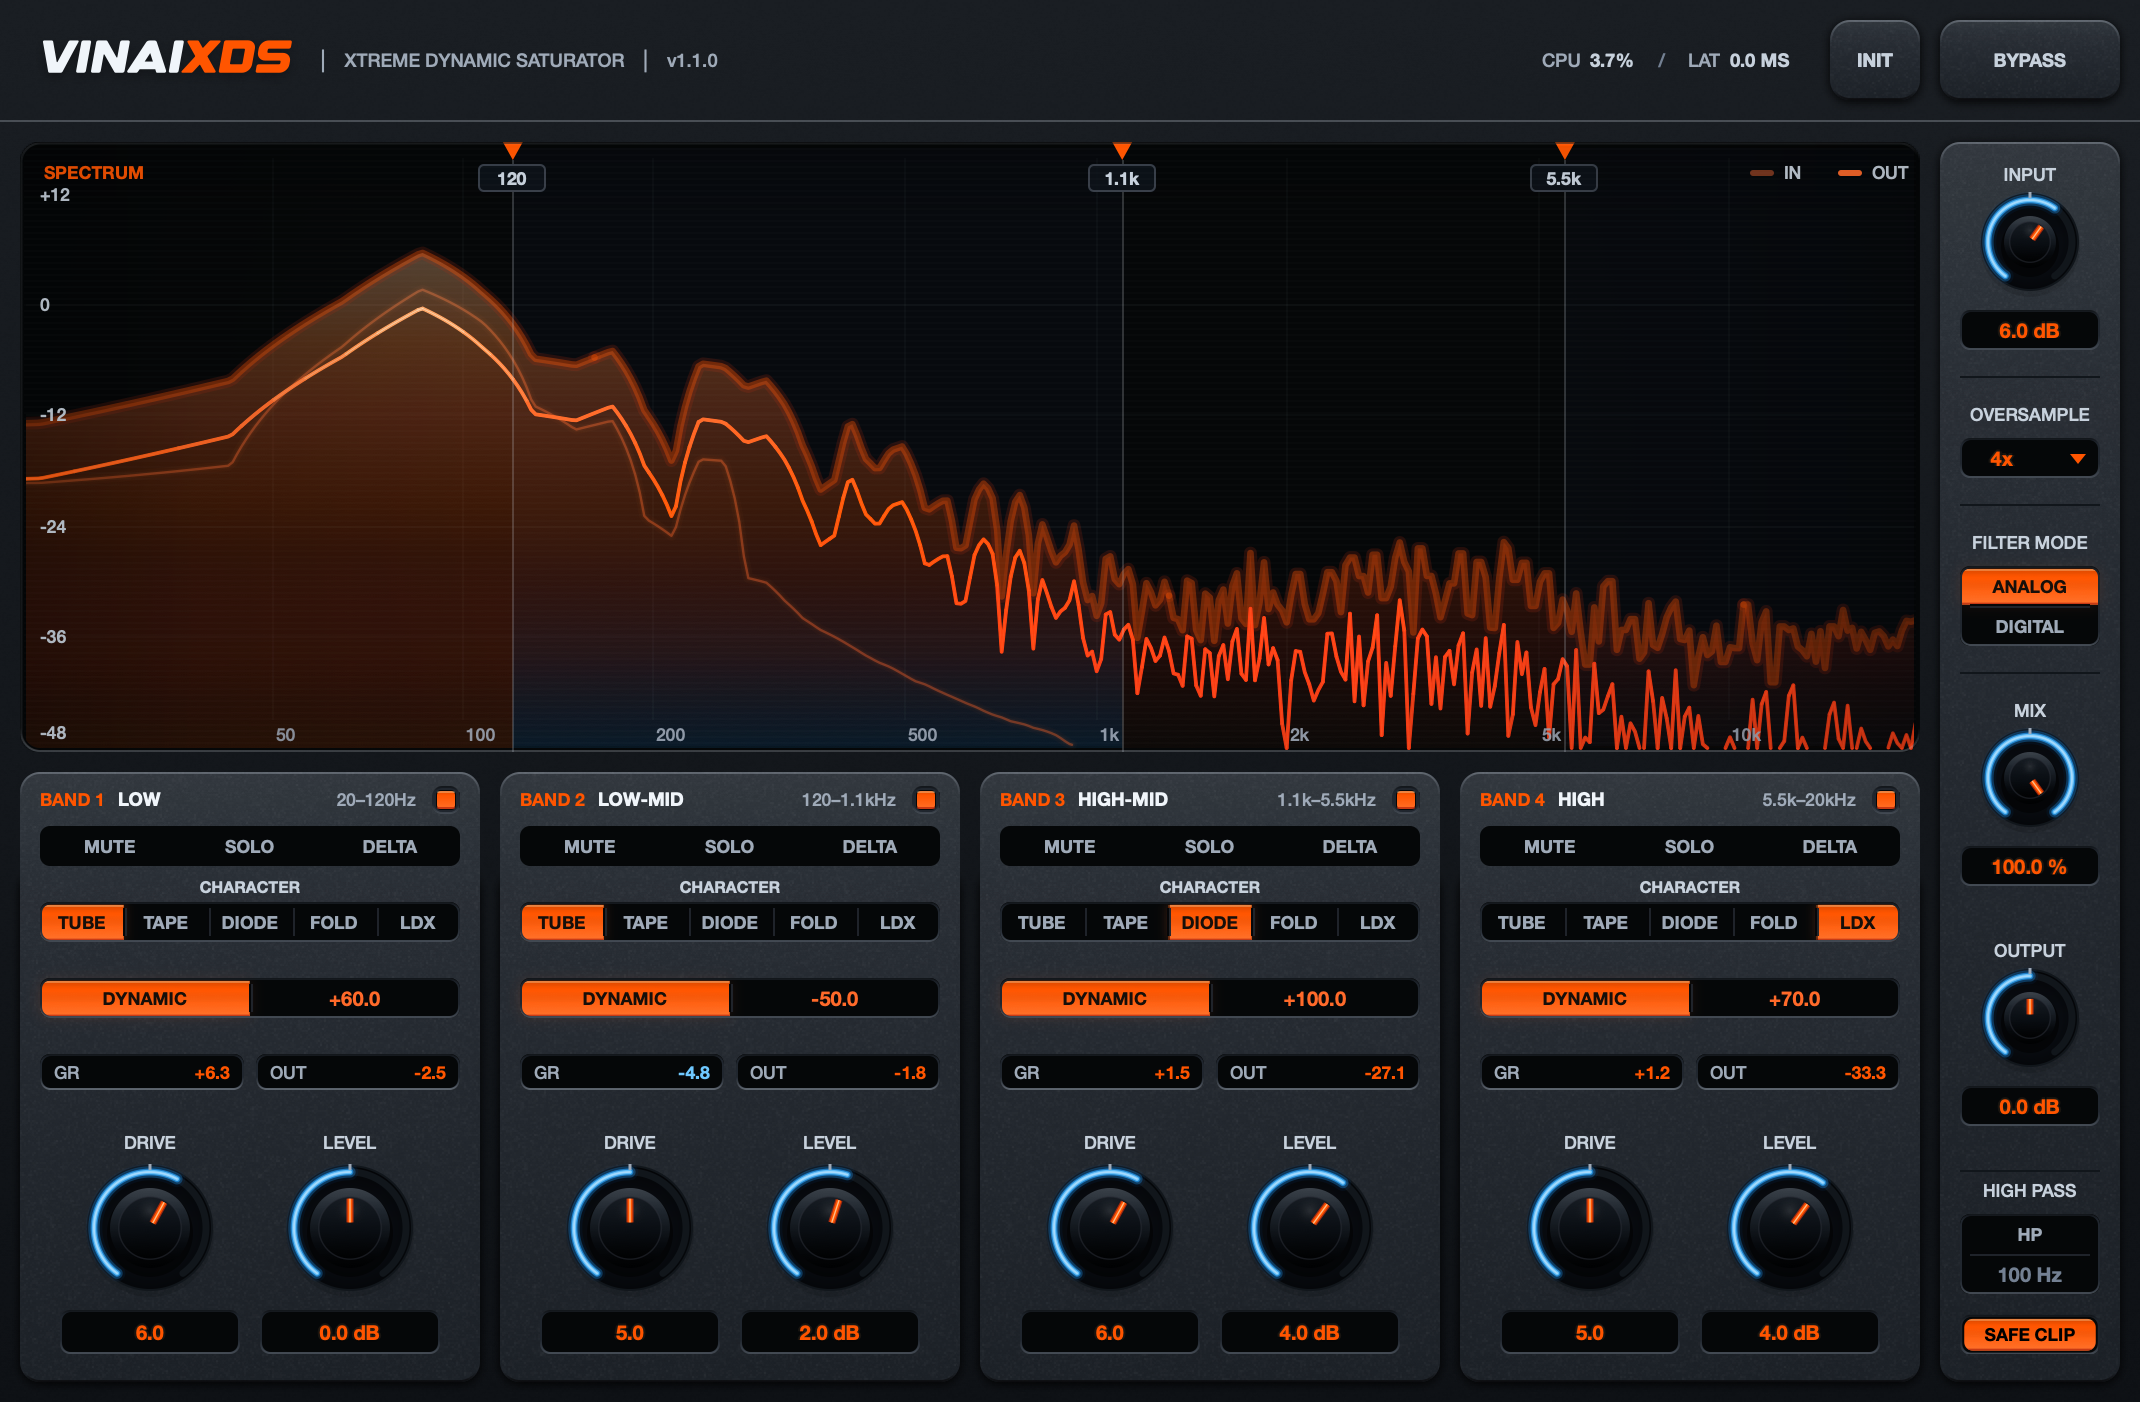Viewport: 2140px width, 1402px height.
Task: Click Band 3 LEVEL knob
Action: pos(1310,1226)
